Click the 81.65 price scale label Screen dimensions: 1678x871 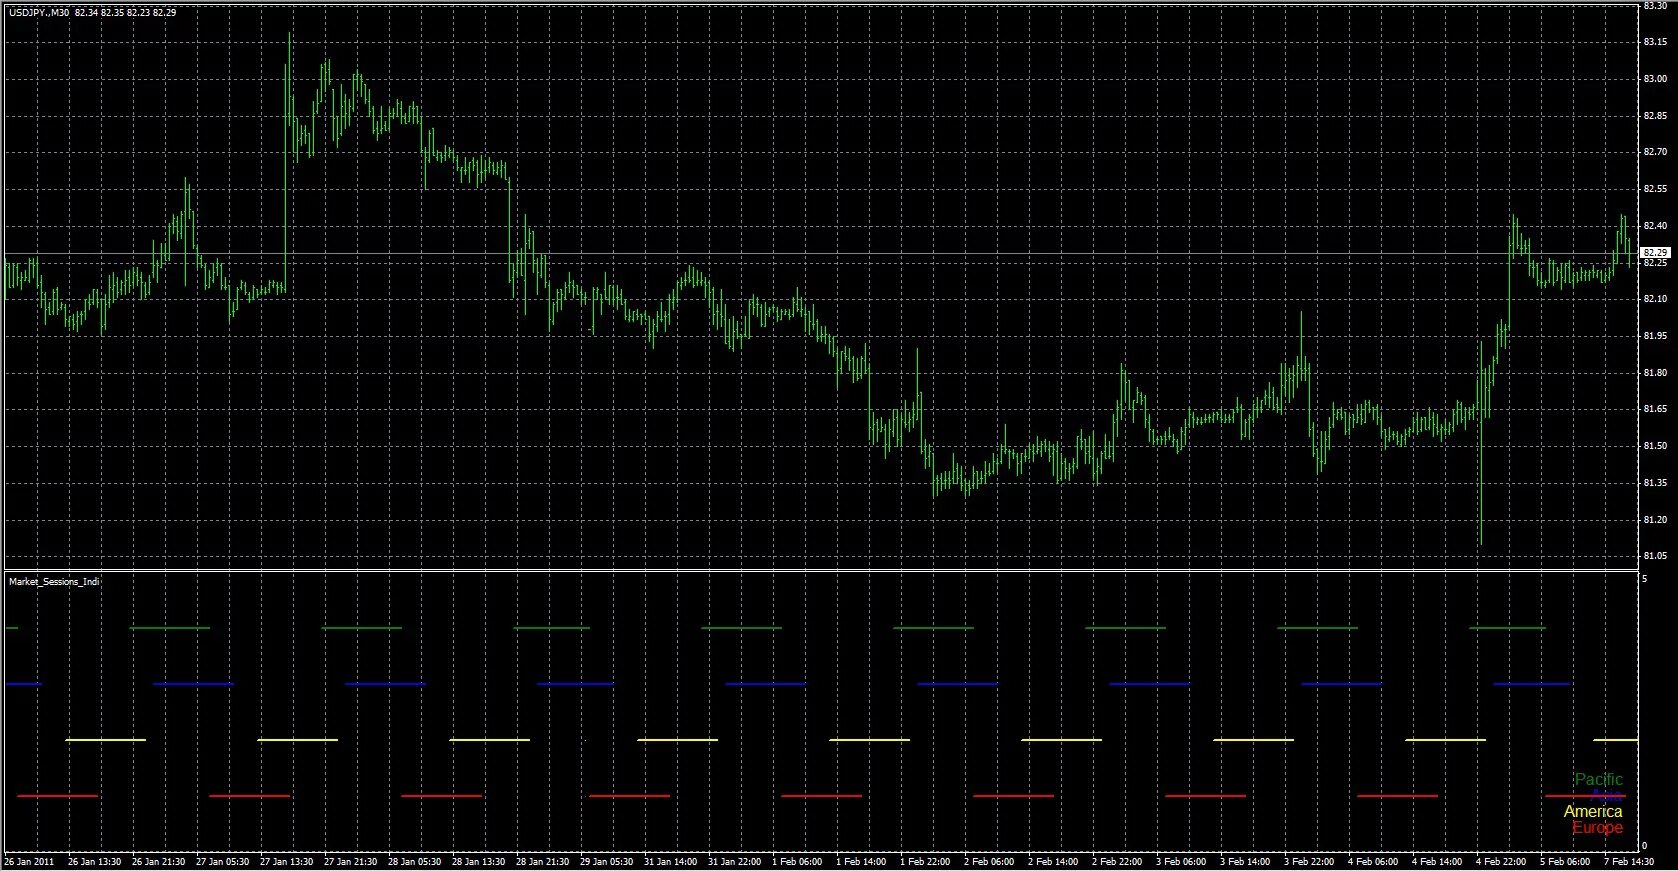pos(1655,409)
